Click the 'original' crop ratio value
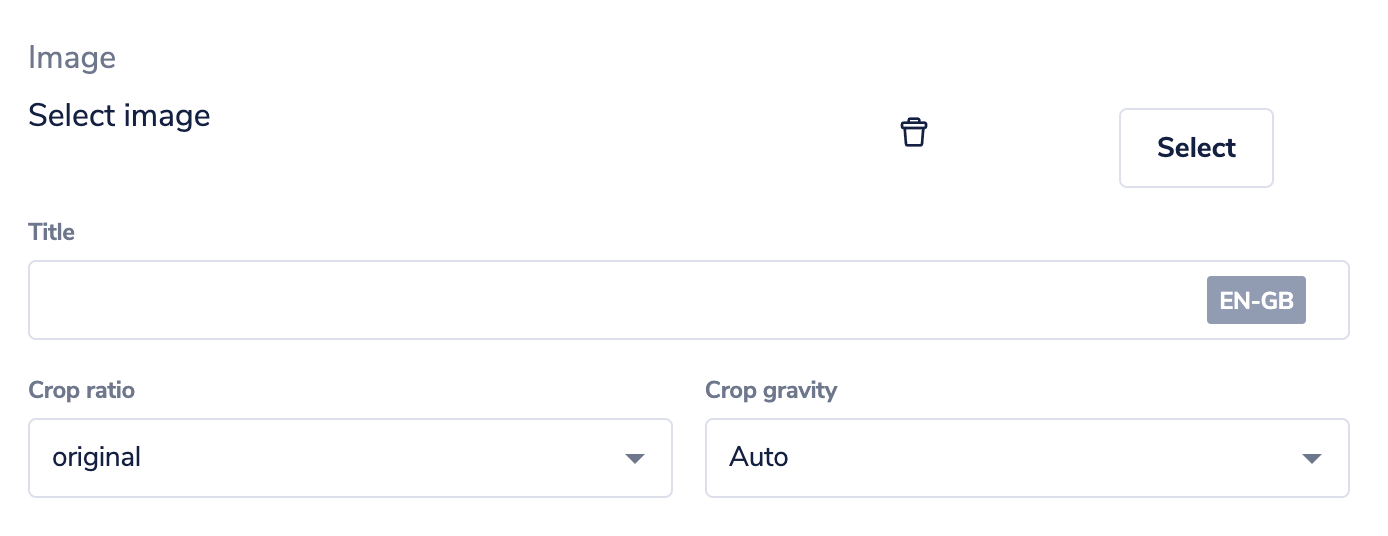The image size is (1388, 536). (x=97, y=458)
